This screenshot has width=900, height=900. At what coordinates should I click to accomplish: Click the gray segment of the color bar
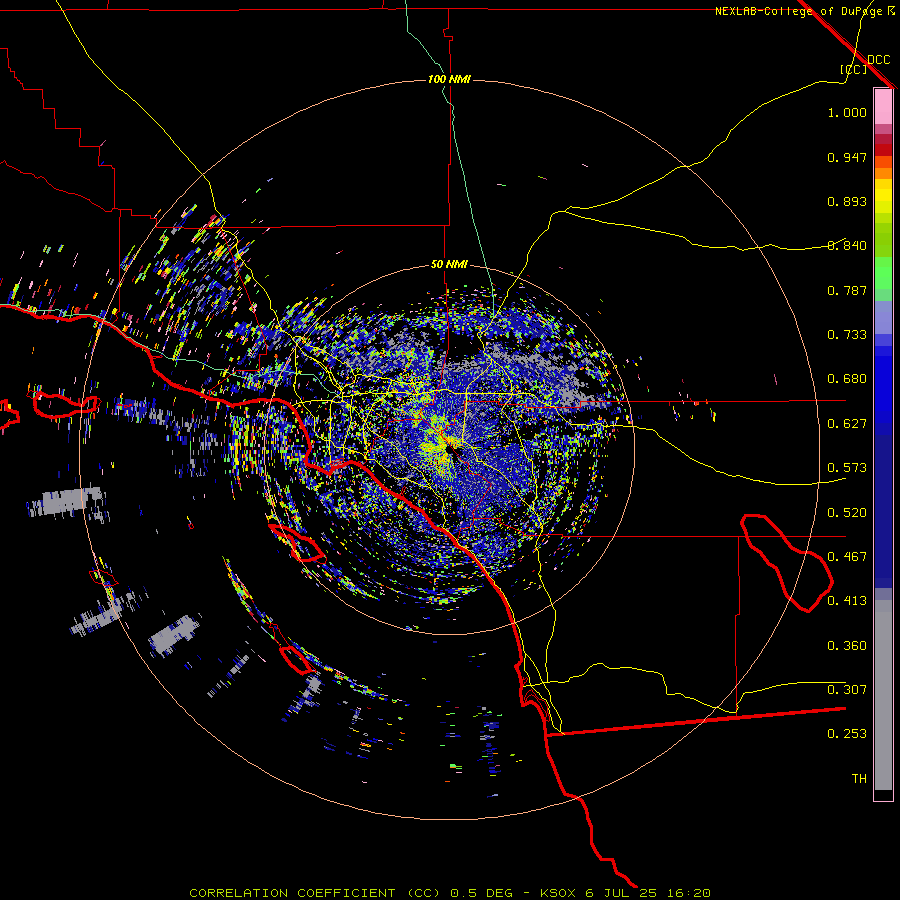883,695
